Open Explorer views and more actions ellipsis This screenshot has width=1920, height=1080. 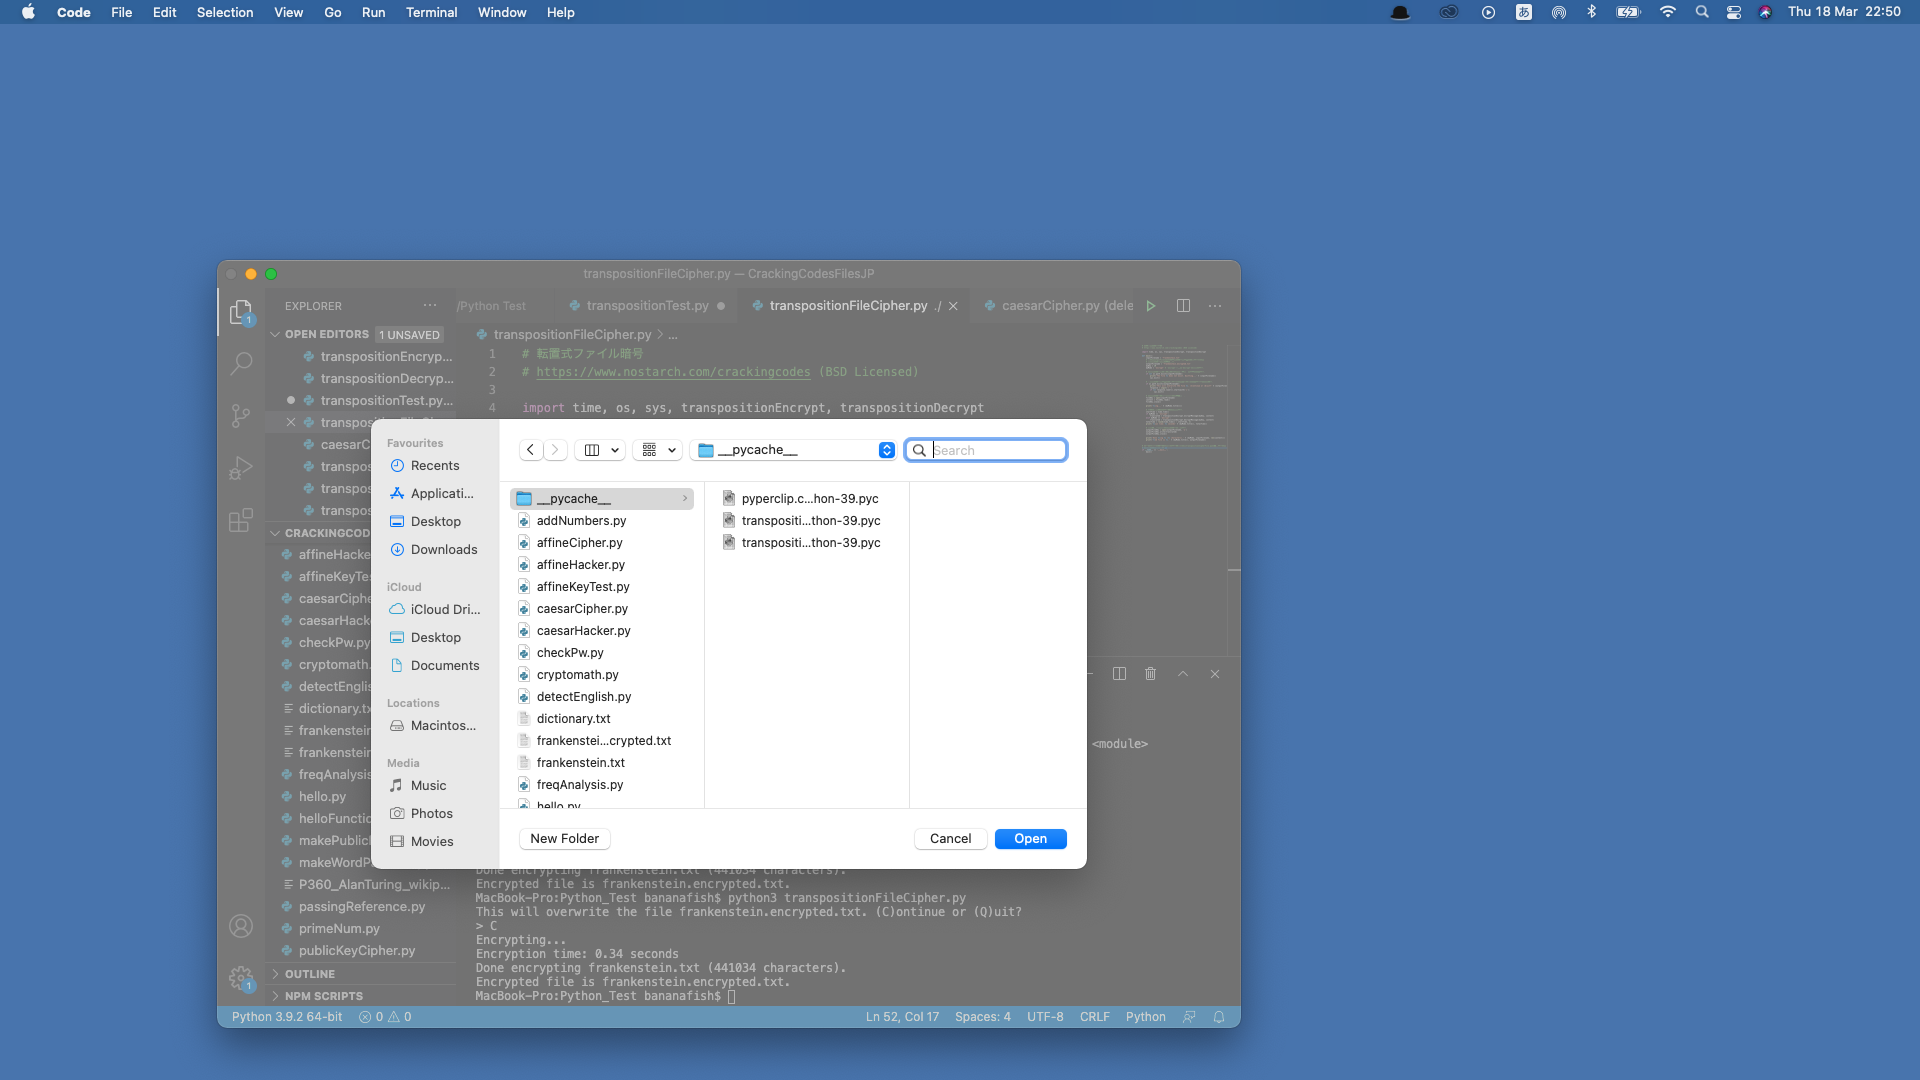pos(430,306)
